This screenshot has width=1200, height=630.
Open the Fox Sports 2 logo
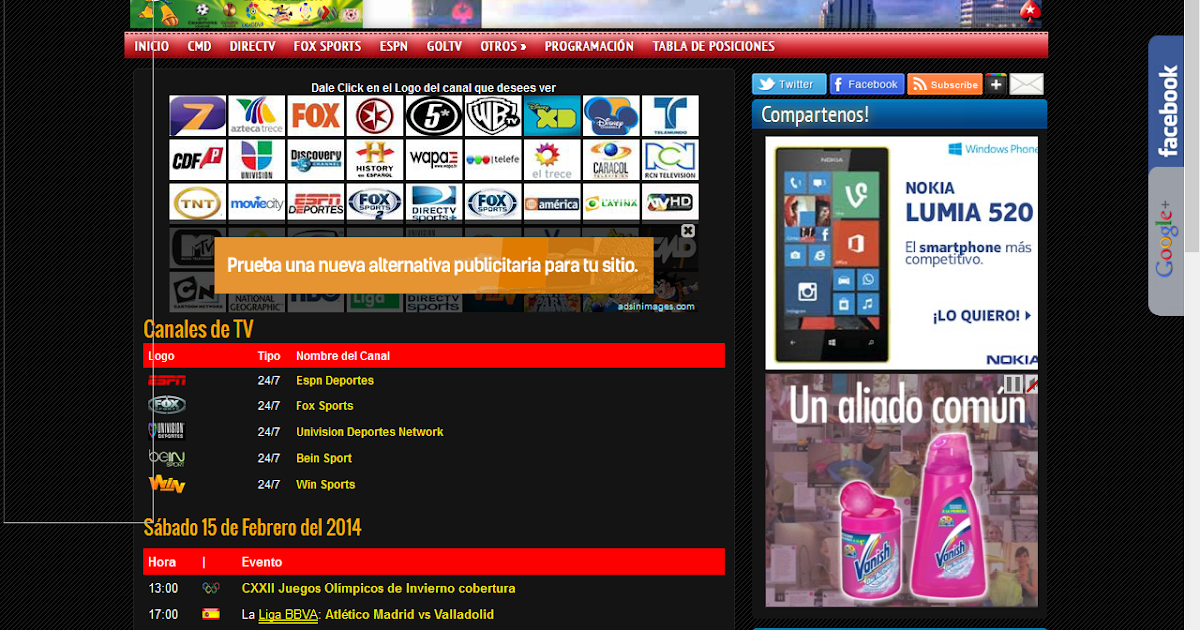(375, 203)
